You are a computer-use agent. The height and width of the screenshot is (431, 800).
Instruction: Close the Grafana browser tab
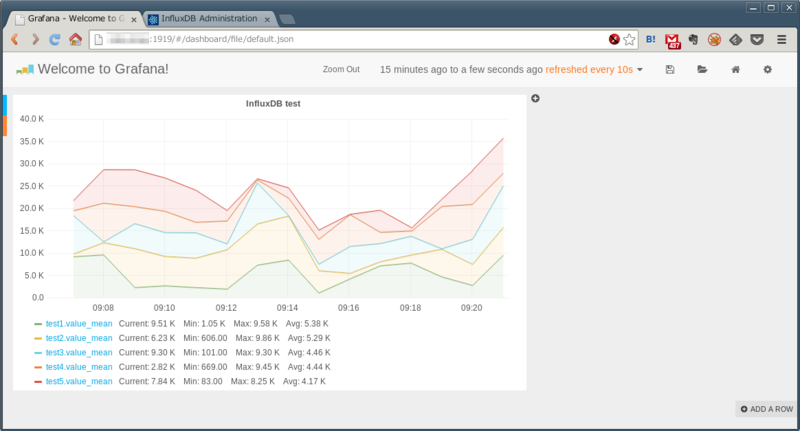(134, 20)
